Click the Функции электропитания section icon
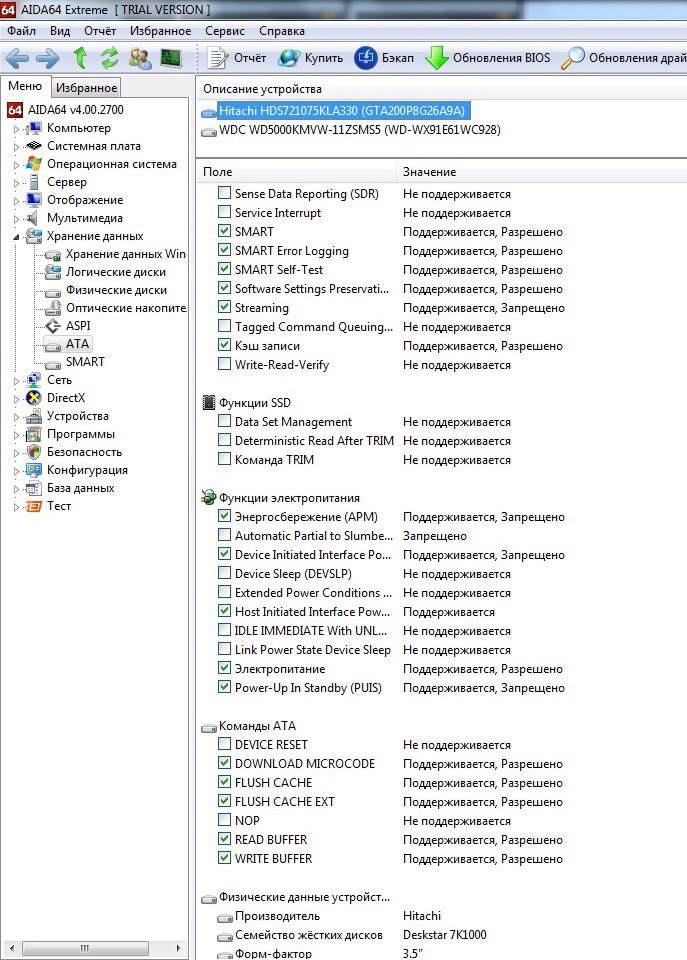Viewport: 687px width, 960px height. point(209,497)
